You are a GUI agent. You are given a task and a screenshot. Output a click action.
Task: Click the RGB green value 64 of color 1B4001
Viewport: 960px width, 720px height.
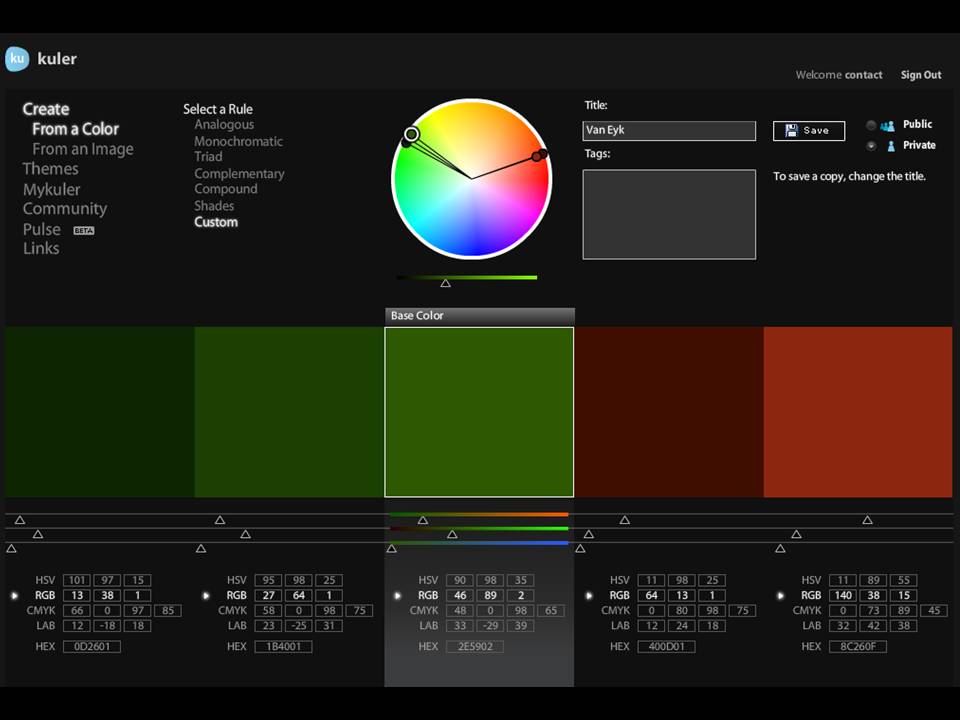(x=299, y=595)
